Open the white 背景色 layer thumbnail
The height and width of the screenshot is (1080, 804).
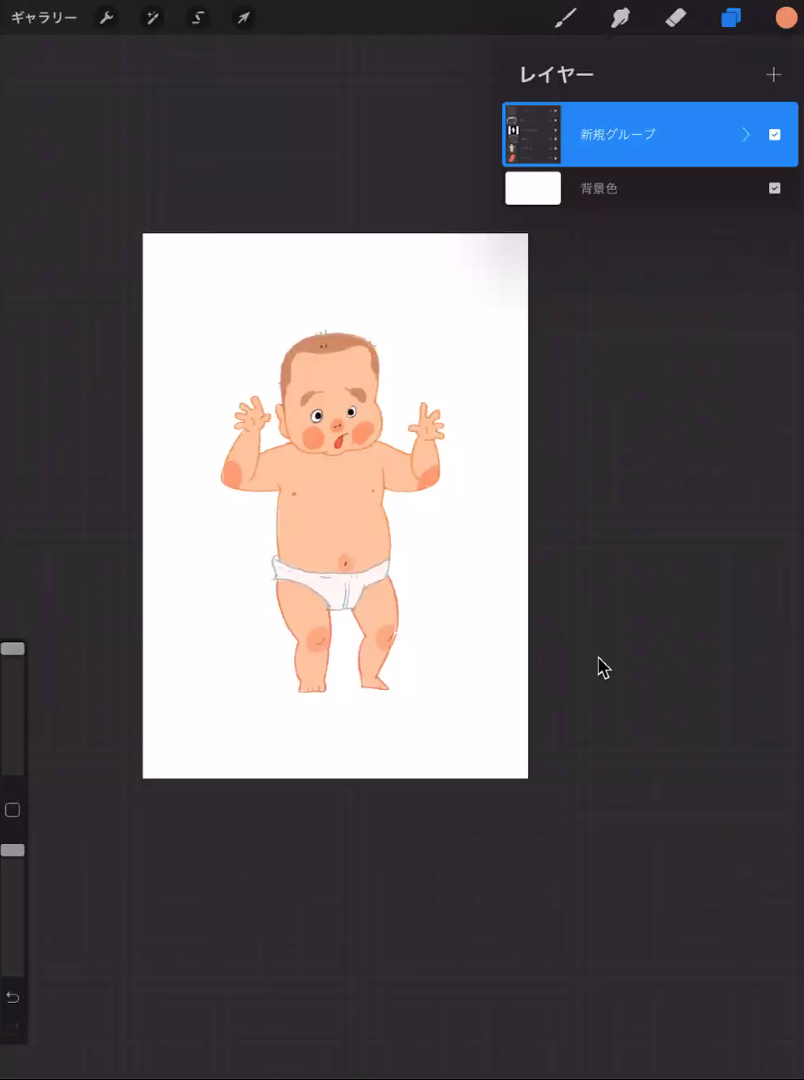533,188
